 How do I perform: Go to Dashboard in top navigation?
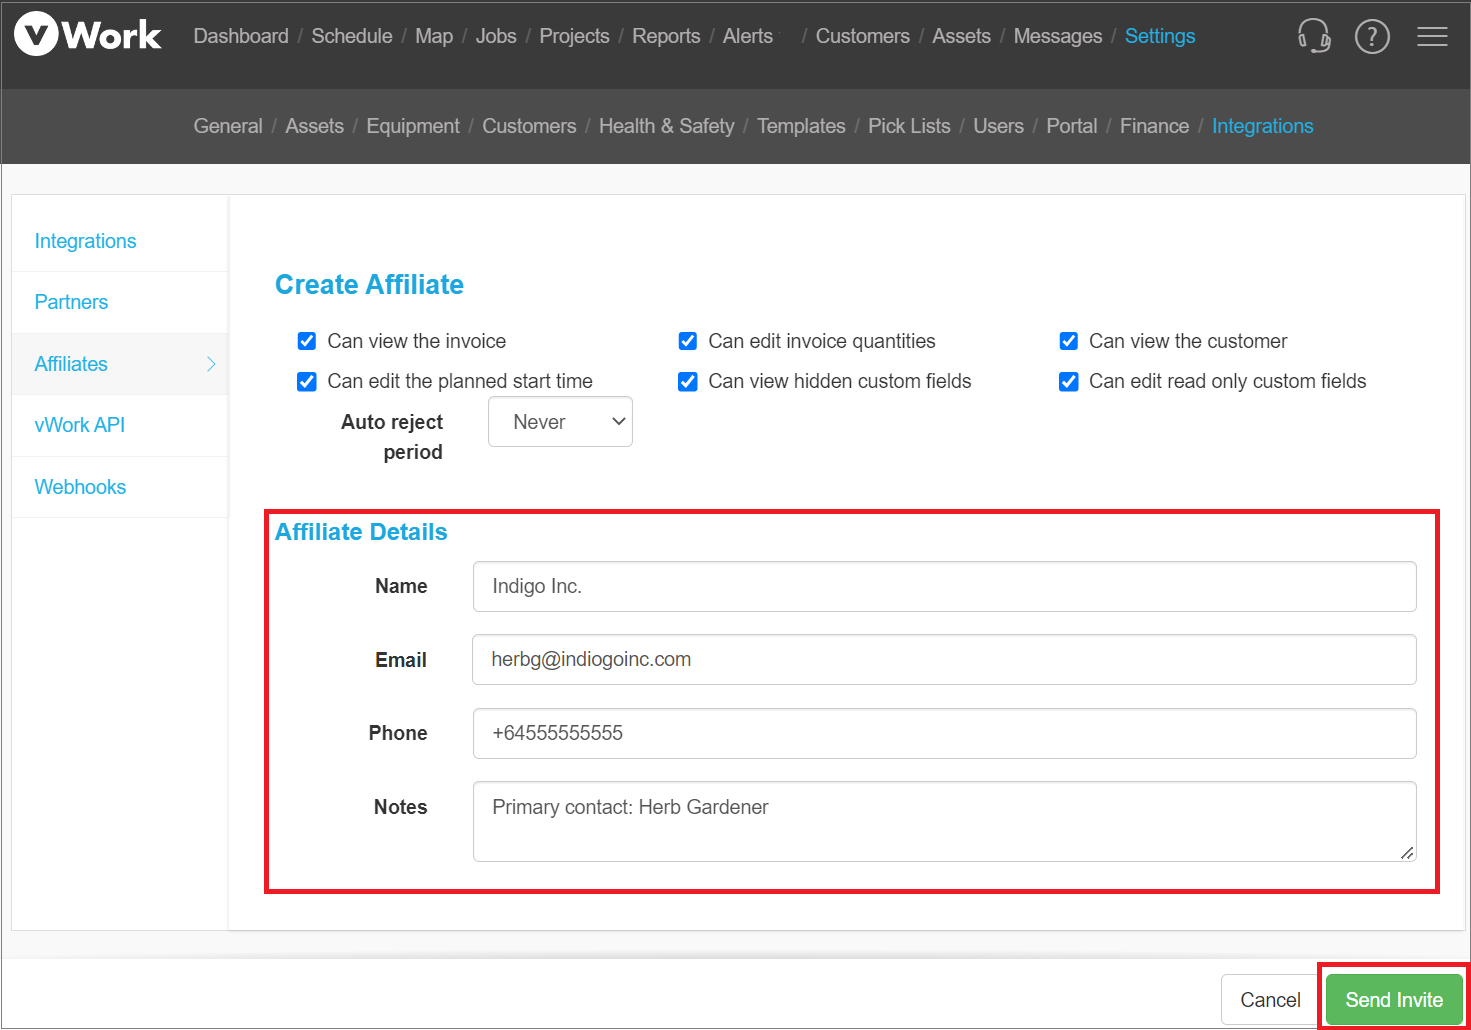coord(241,36)
